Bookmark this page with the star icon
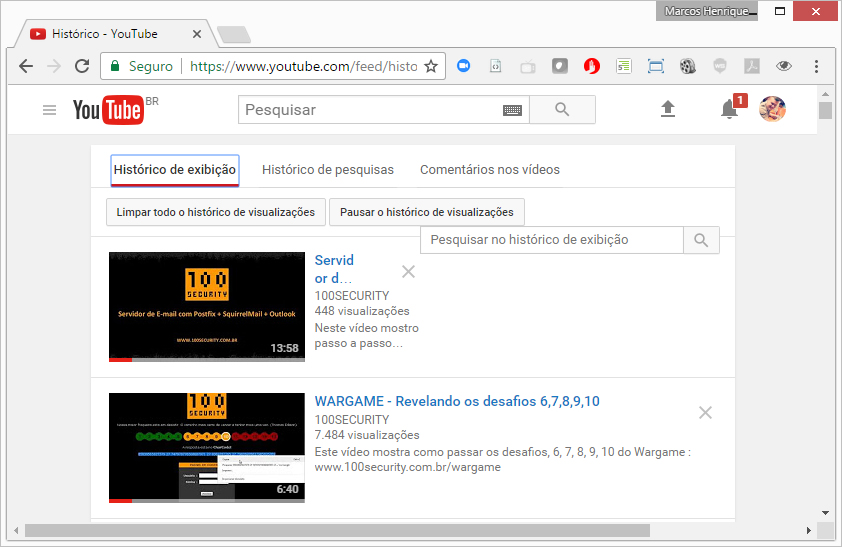 pyautogui.click(x=431, y=67)
